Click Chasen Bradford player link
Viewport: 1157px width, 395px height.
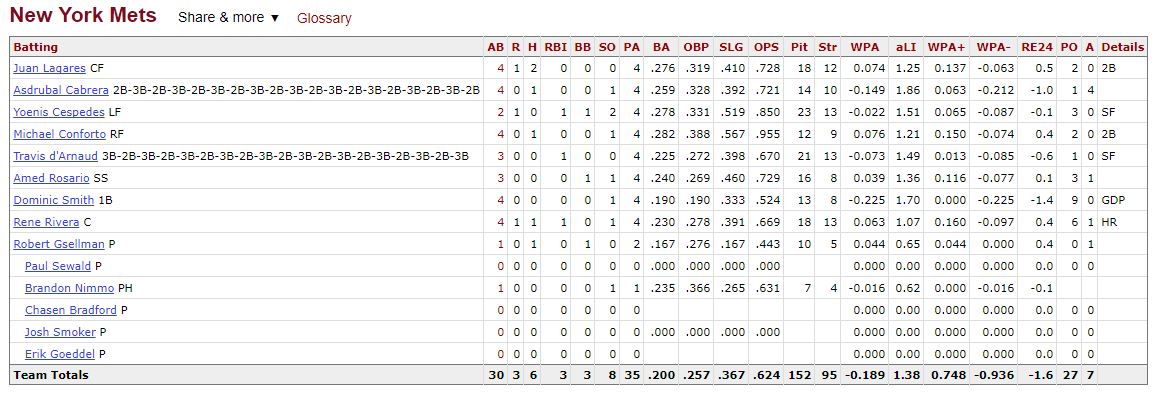(71, 310)
